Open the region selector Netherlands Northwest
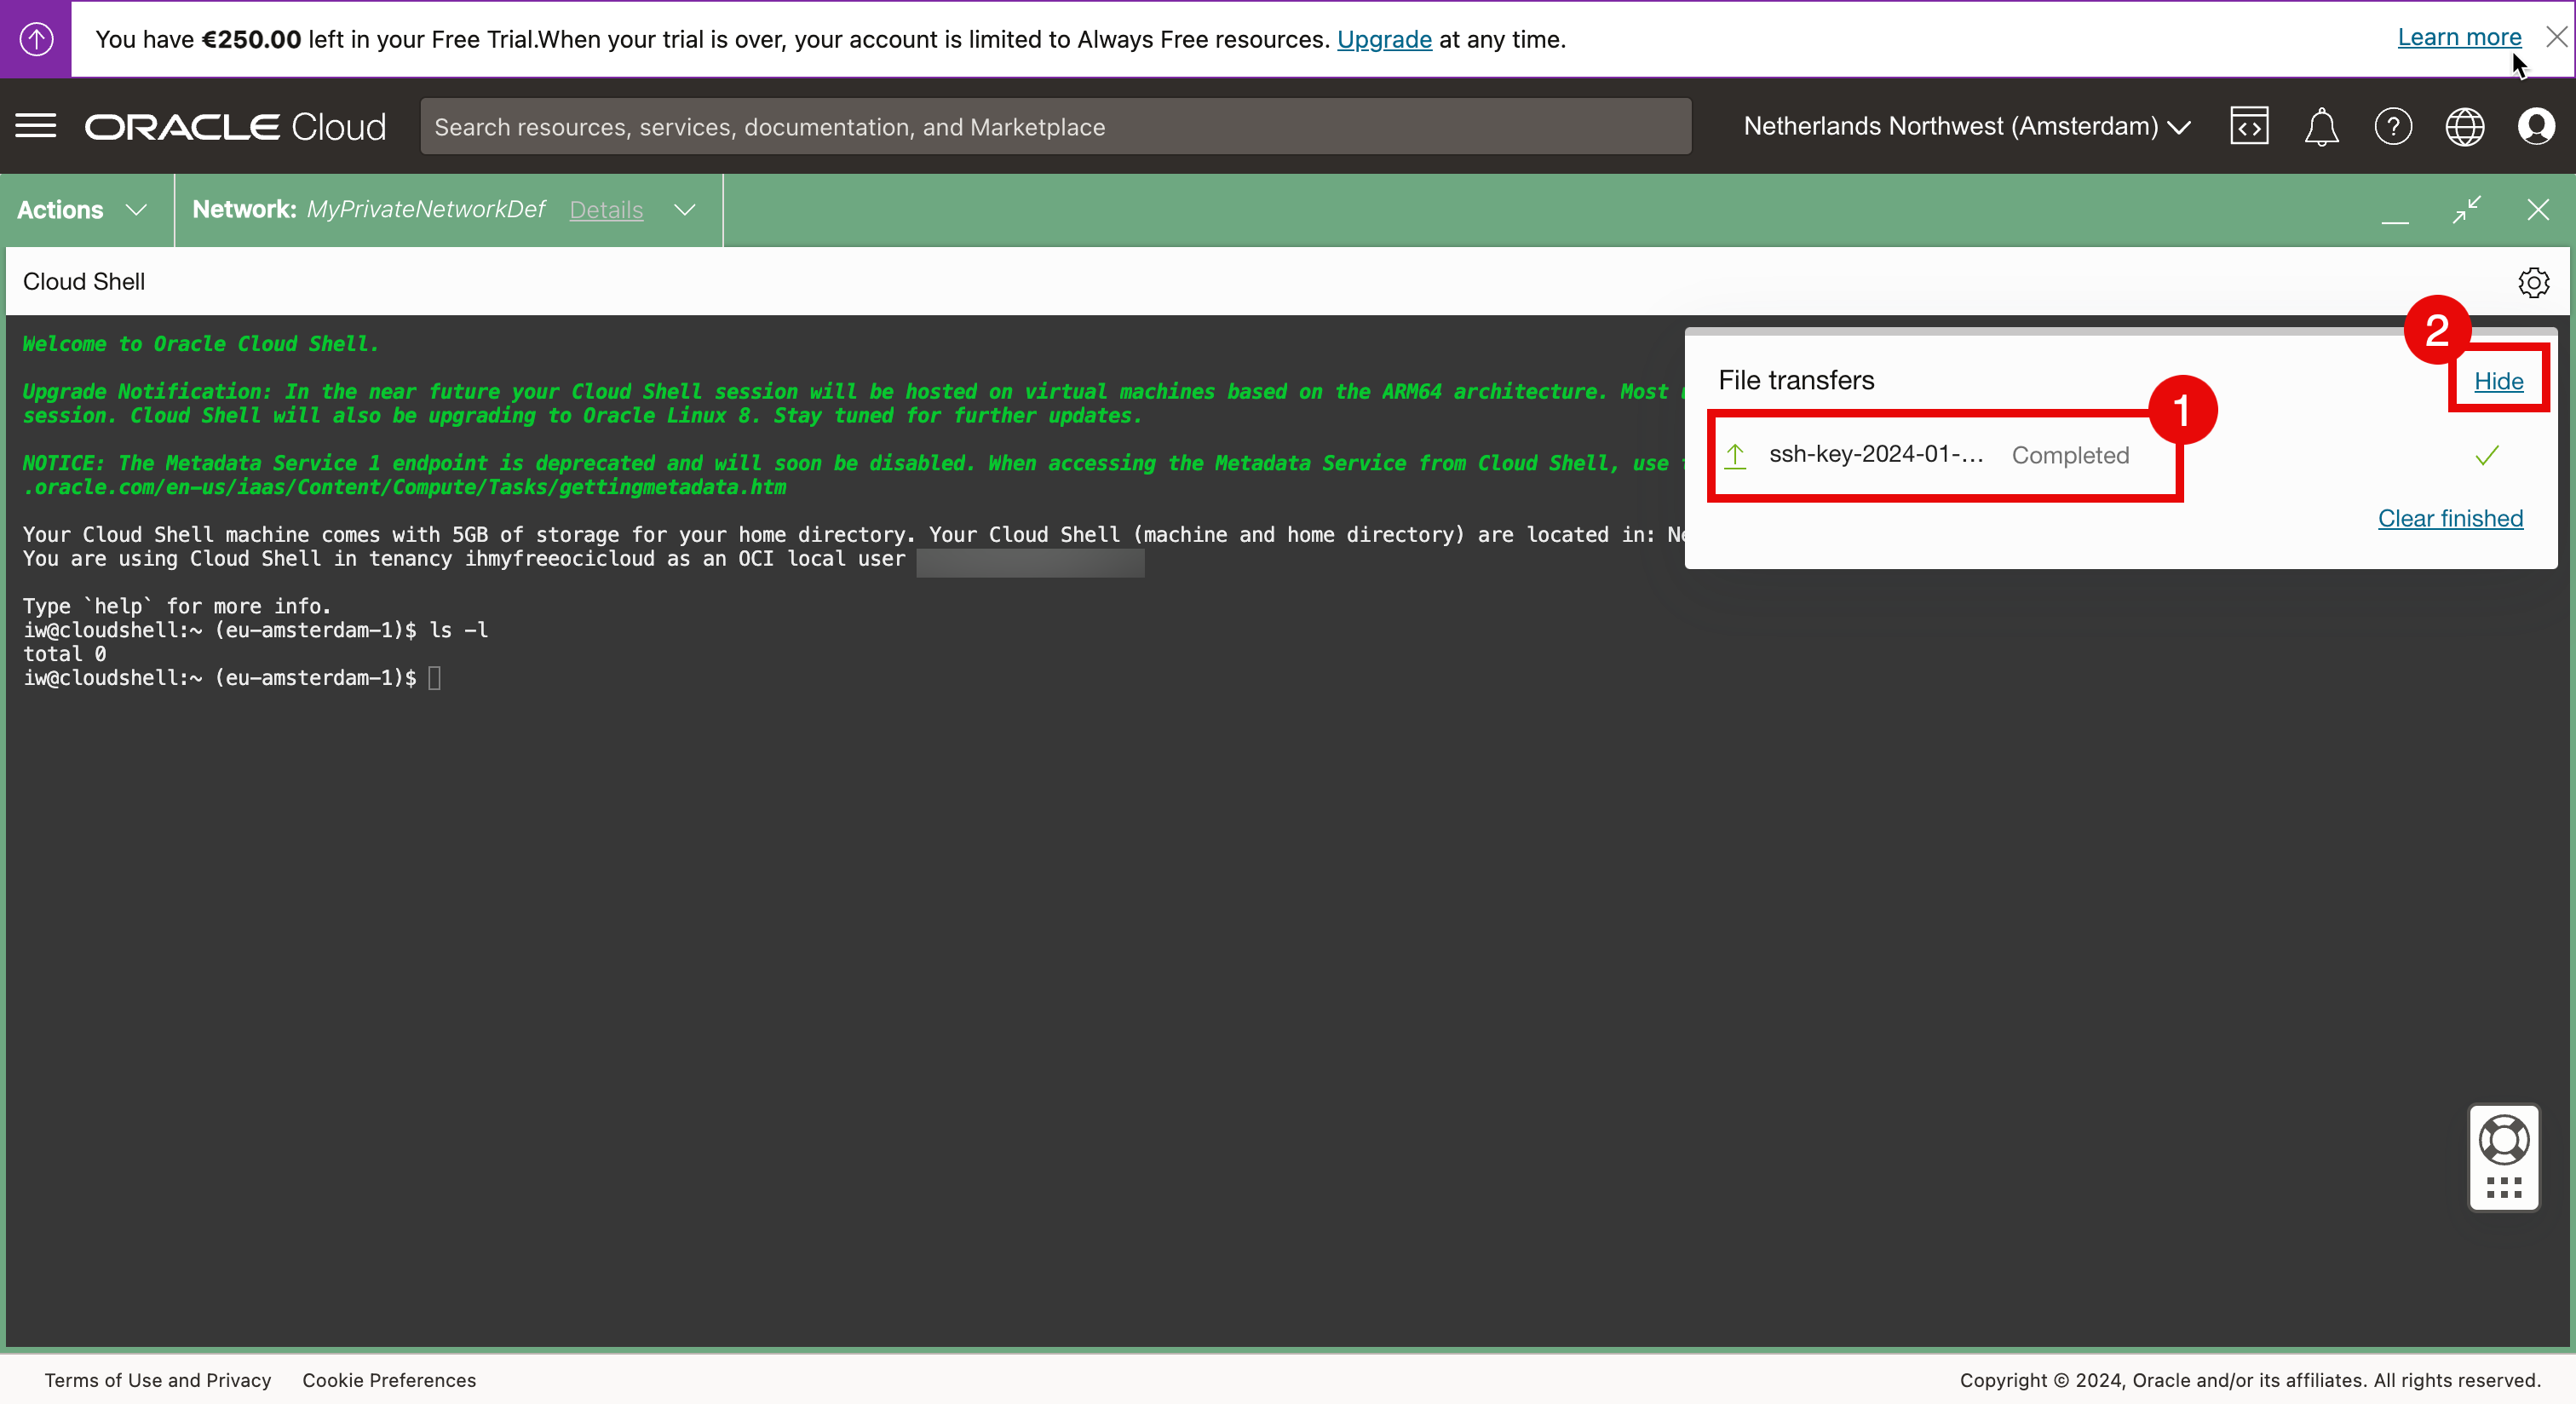Image resolution: width=2576 pixels, height=1404 pixels. tap(1966, 127)
